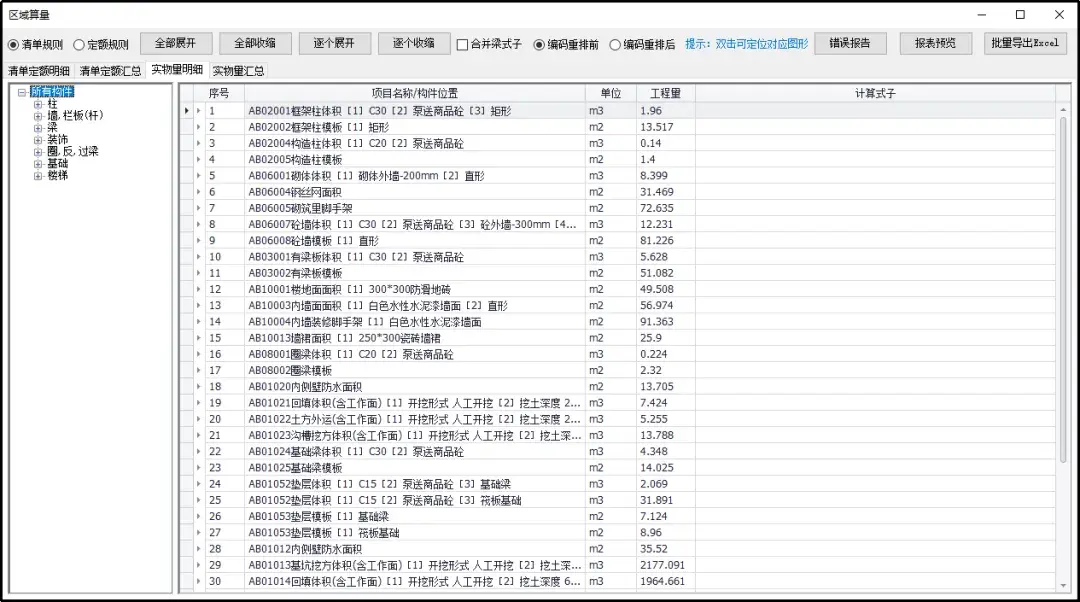Minimize the 区域算量 window

[x=982, y=14]
